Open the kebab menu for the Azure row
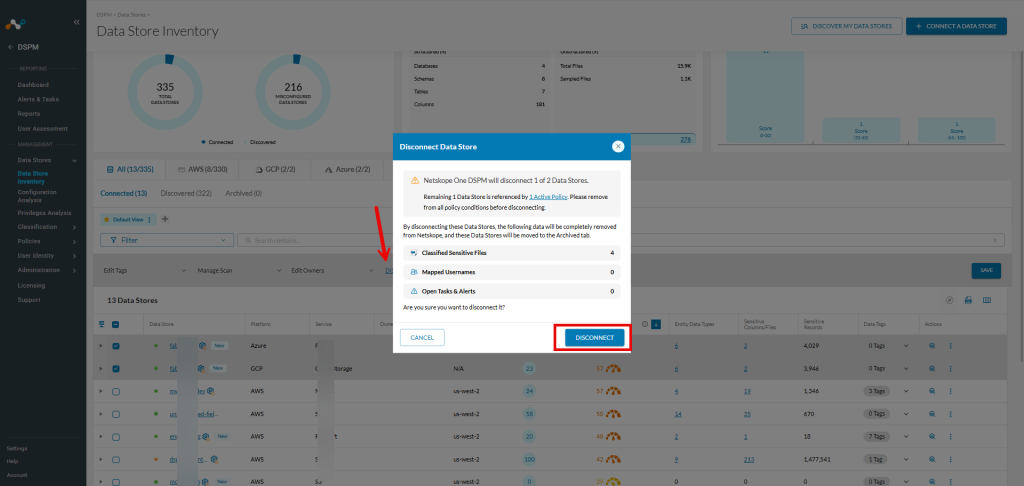The image size is (1024, 486). coord(950,346)
